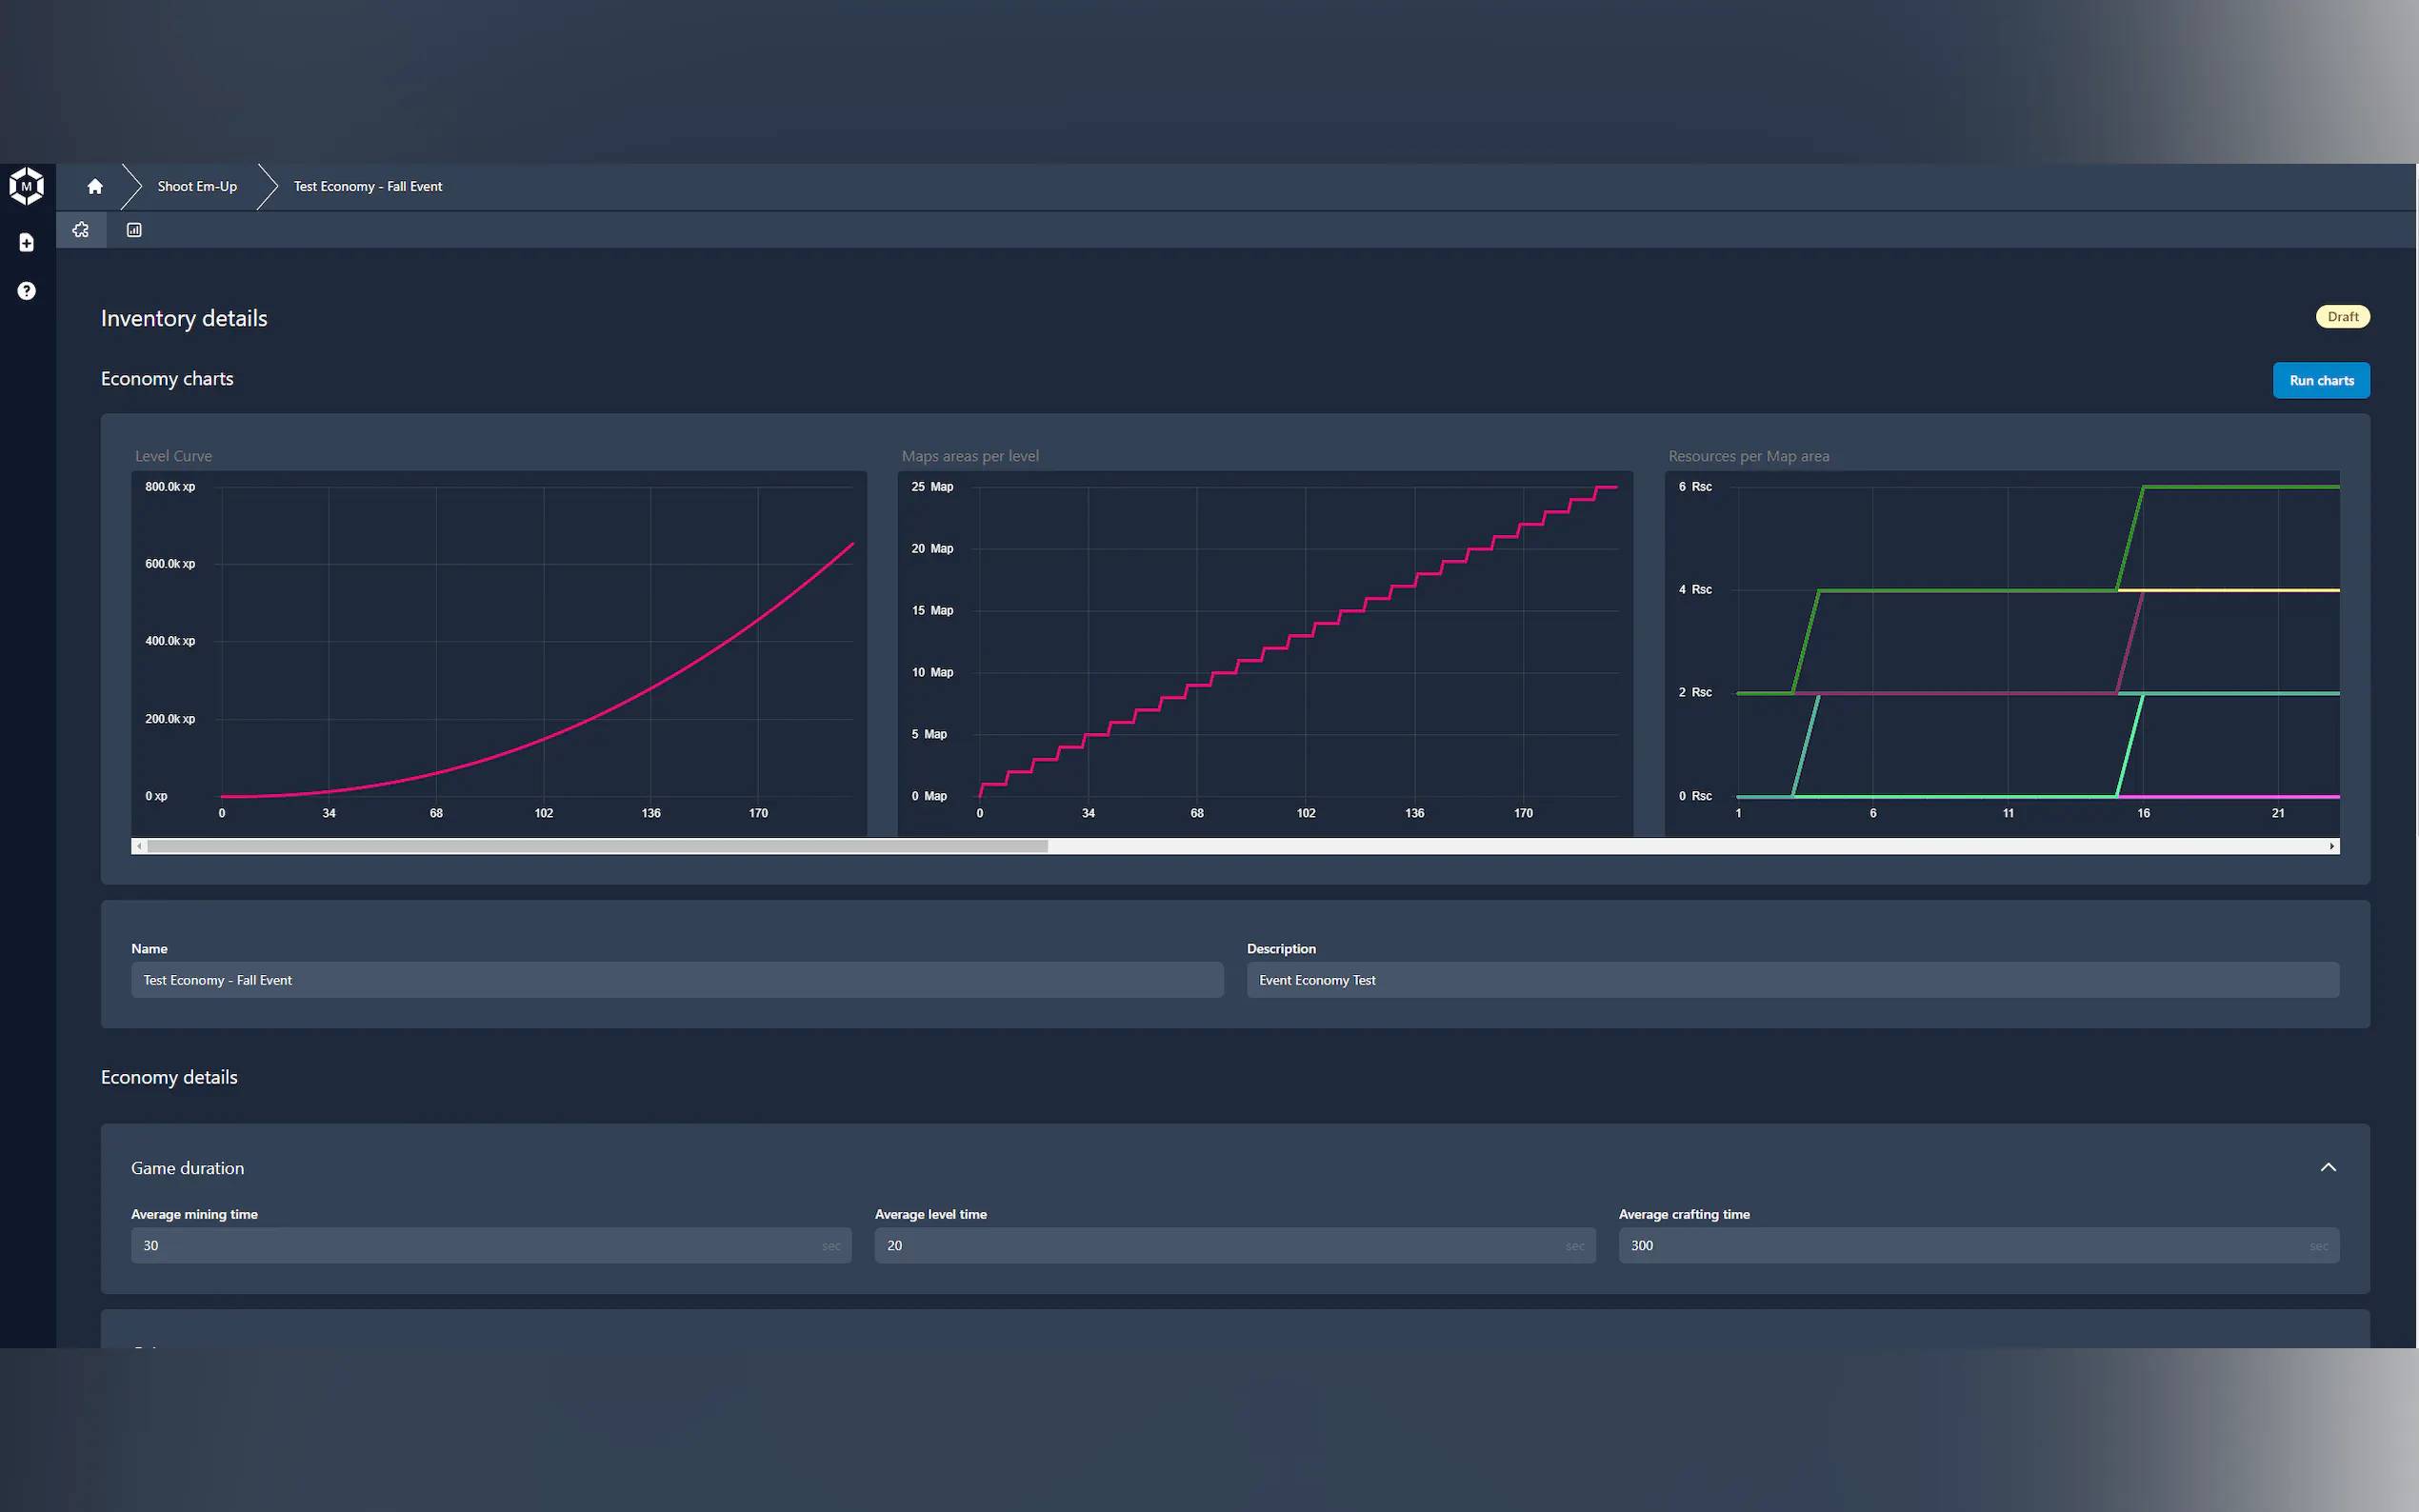Click the chart scrollbar left arrow
The image size is (2419, 1512).
pos(140,846)
